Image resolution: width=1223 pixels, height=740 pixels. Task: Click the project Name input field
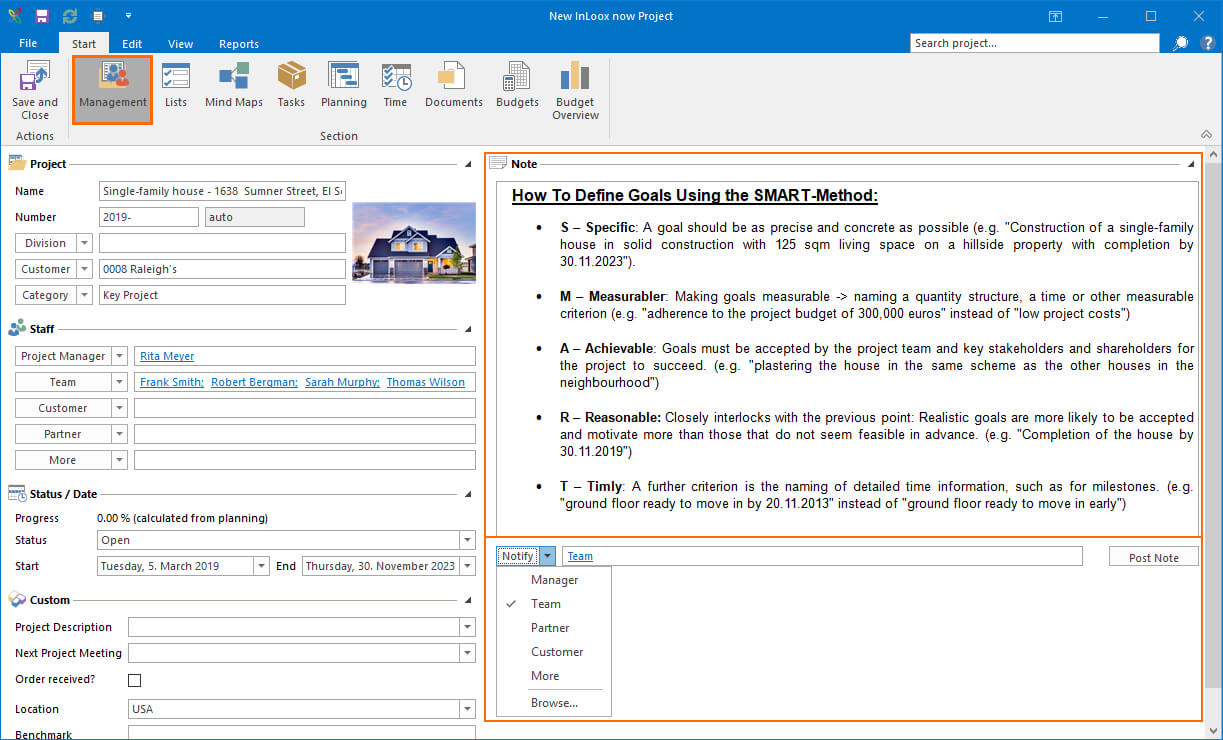coord(222,191)
